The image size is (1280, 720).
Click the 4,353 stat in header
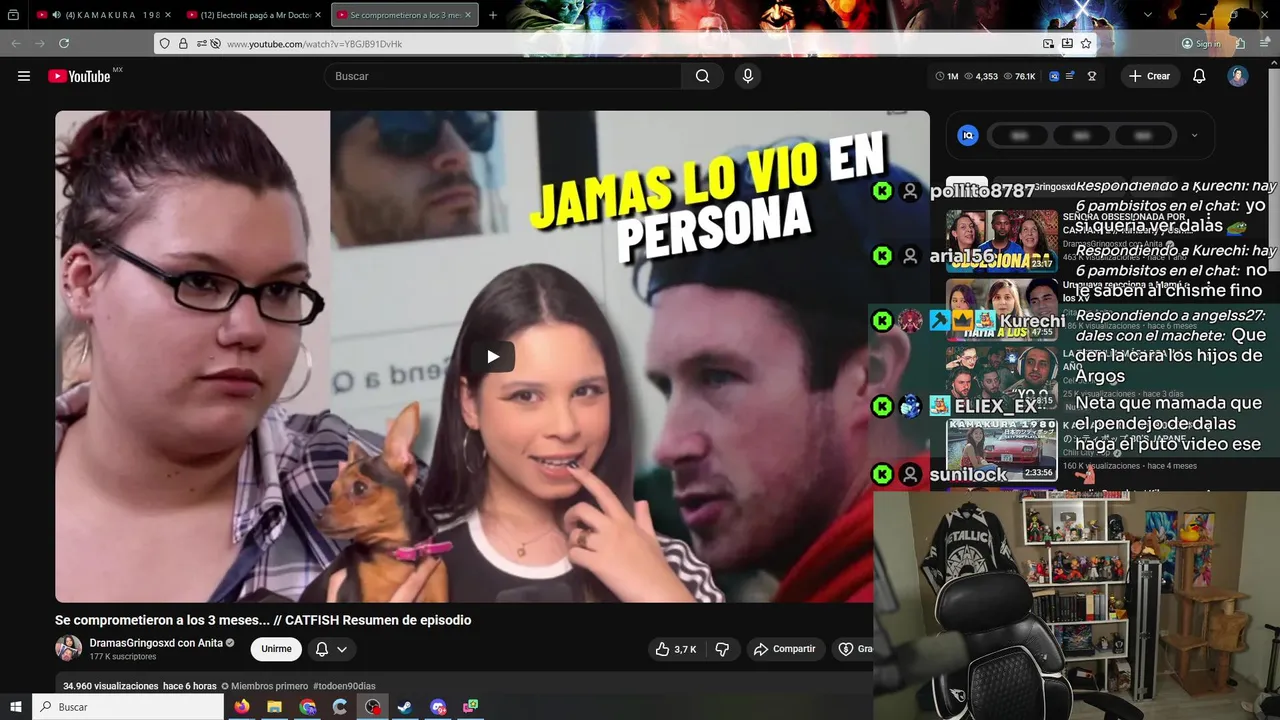pos(981,76)
